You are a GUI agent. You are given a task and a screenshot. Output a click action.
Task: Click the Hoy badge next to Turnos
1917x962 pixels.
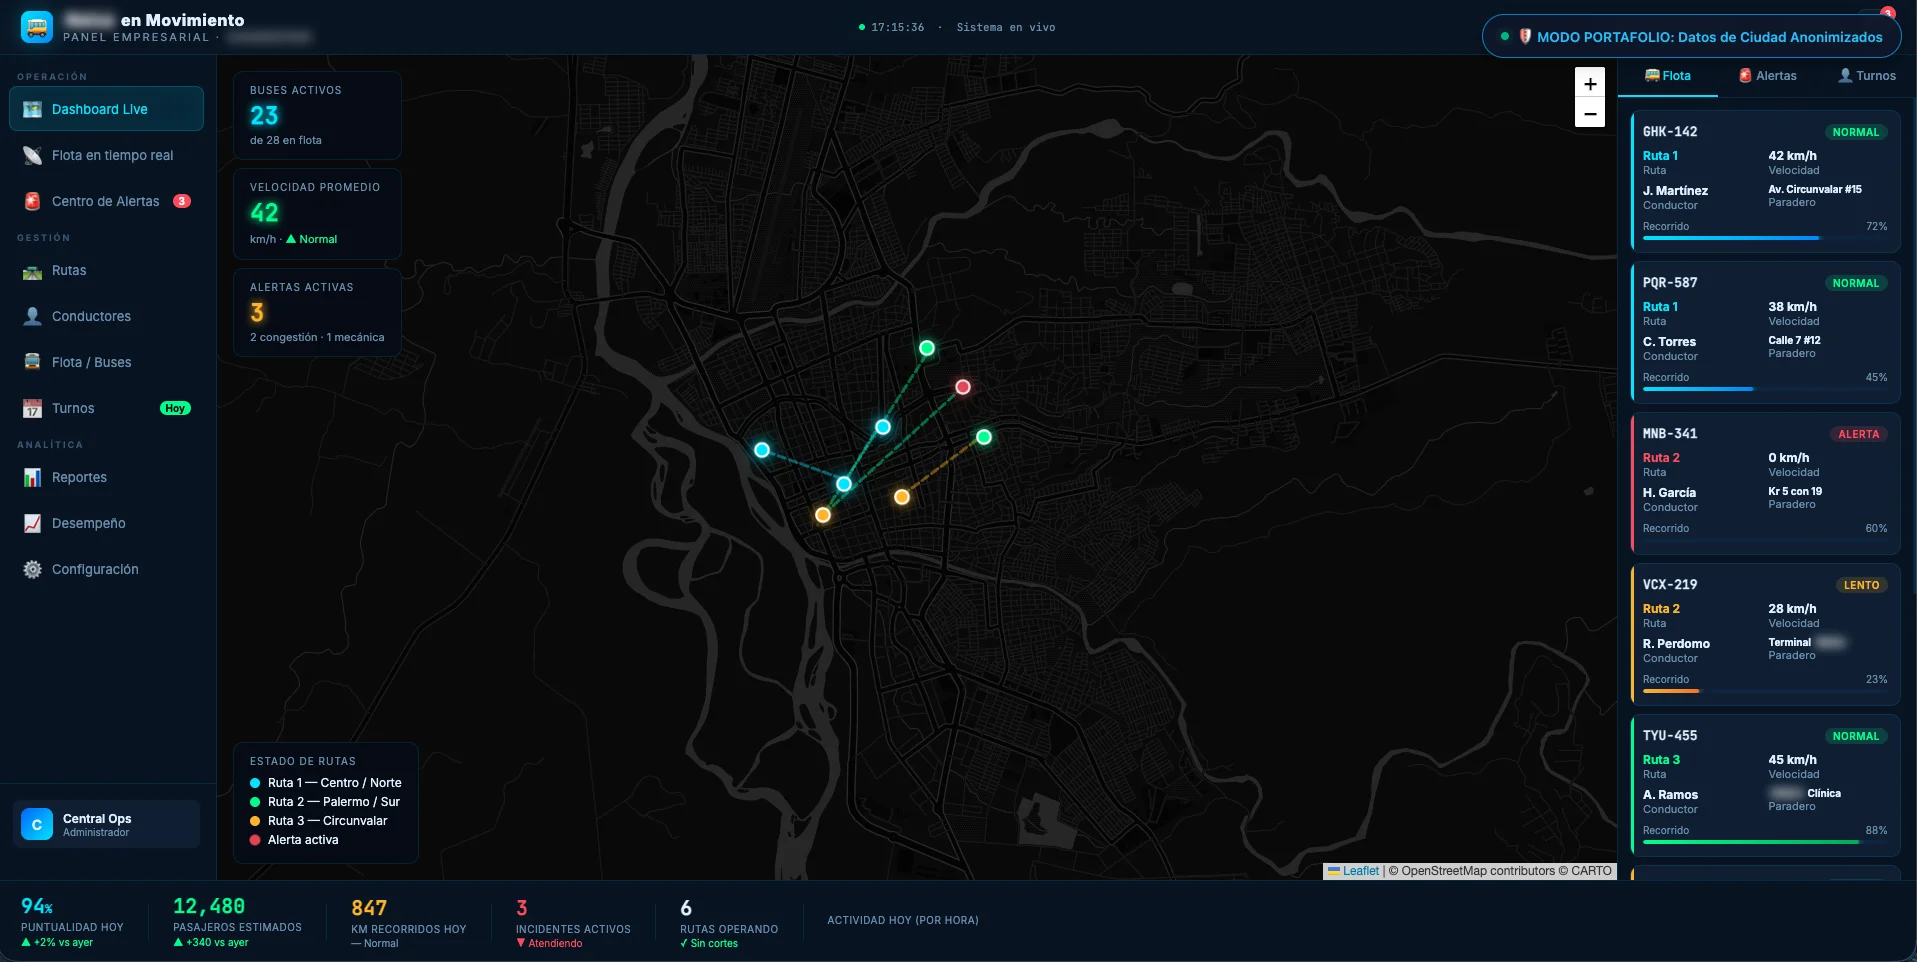(x=175, y=408)
